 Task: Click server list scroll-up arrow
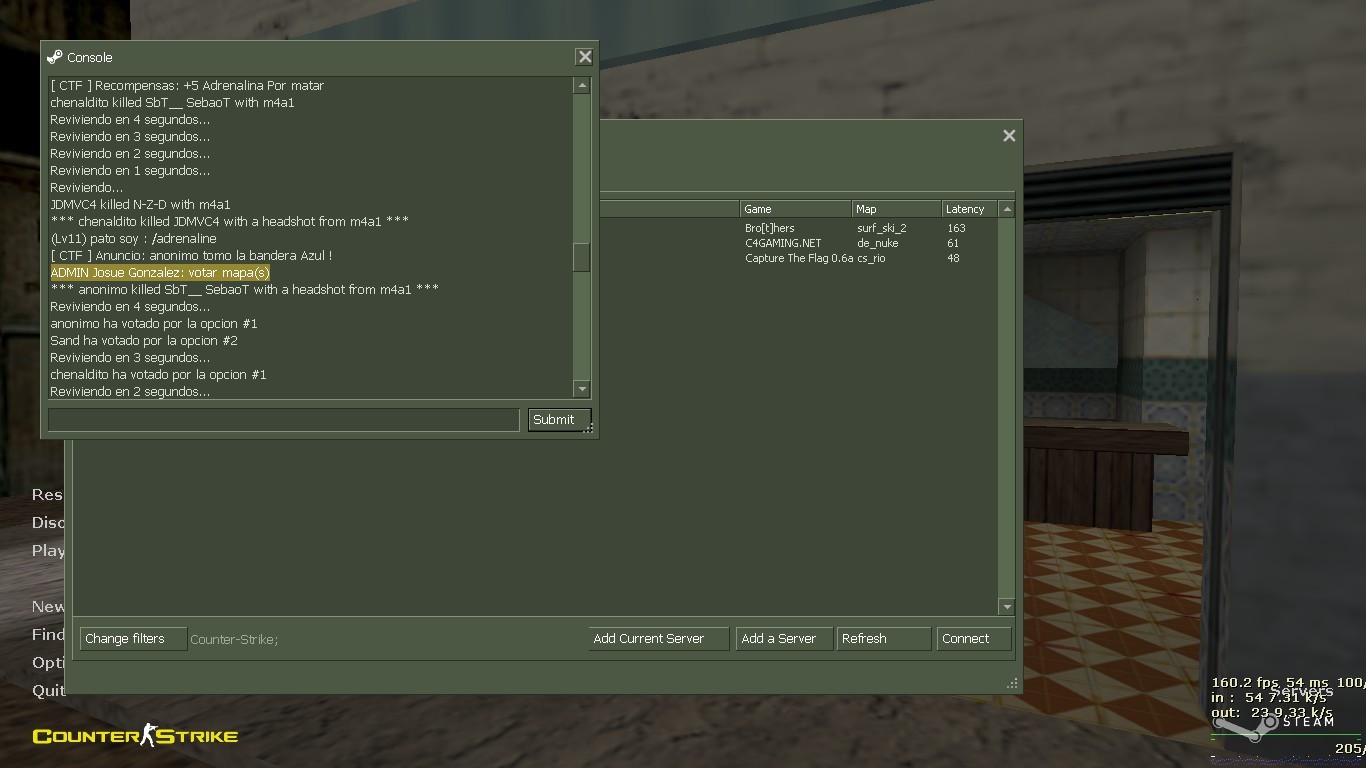tap(1006, 209)
